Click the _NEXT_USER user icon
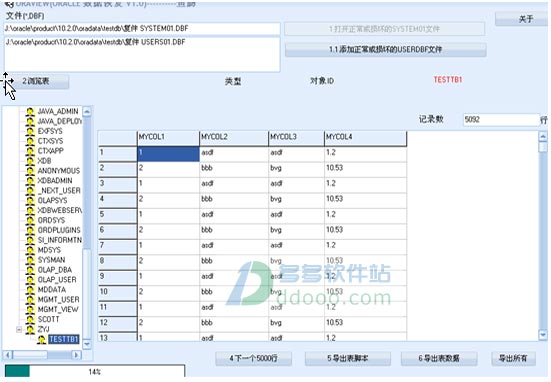Image resolution: width=551 pixels, height=382 pixels. point(30,190)
